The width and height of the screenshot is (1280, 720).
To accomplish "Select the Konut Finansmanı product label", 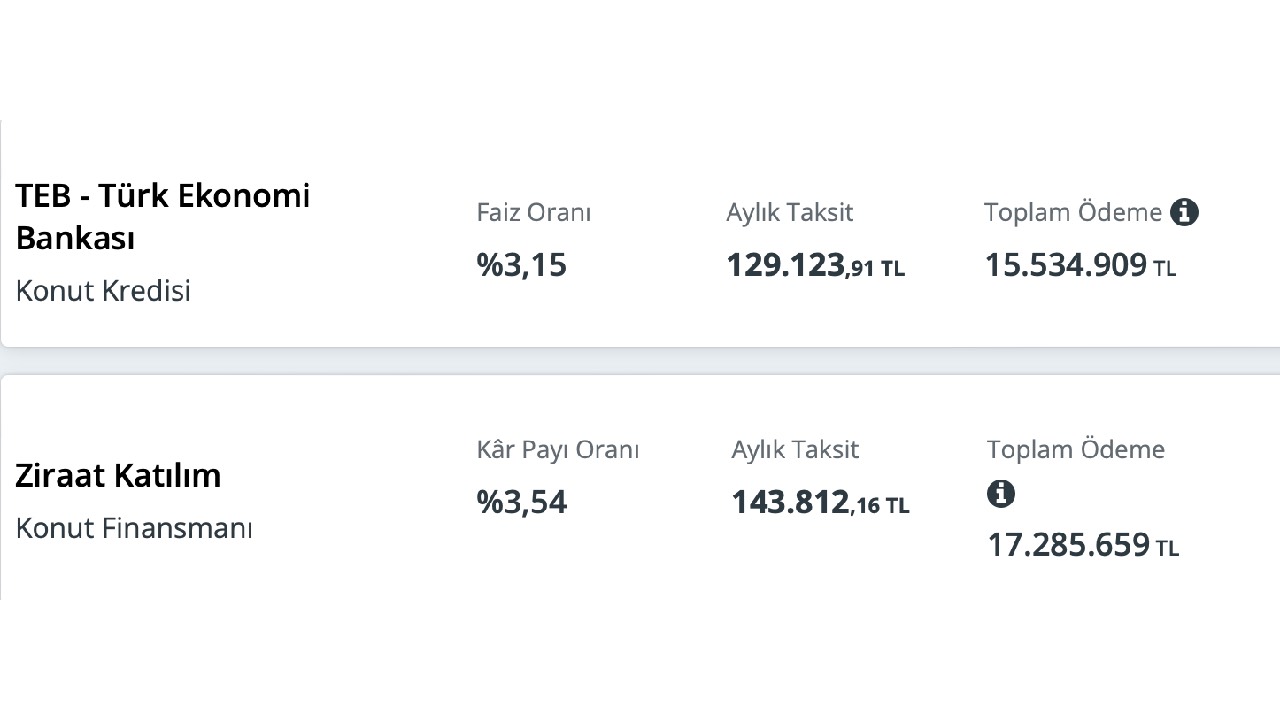I will pos(134,528).
